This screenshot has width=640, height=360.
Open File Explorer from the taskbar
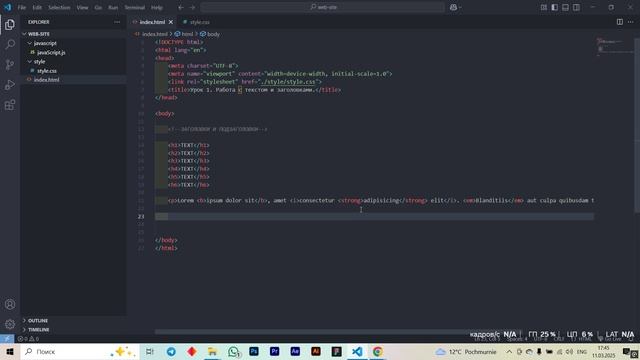coord(212,351)
